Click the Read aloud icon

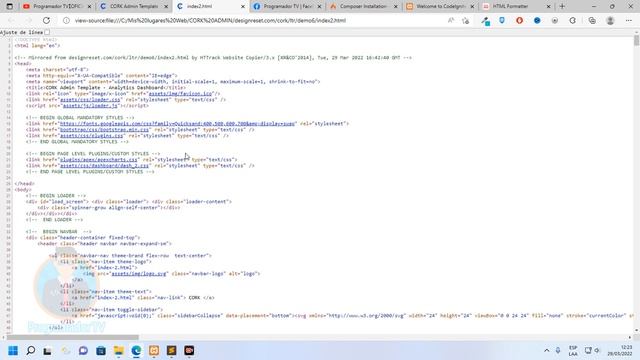pyautogui.click(x=451, y=20)
